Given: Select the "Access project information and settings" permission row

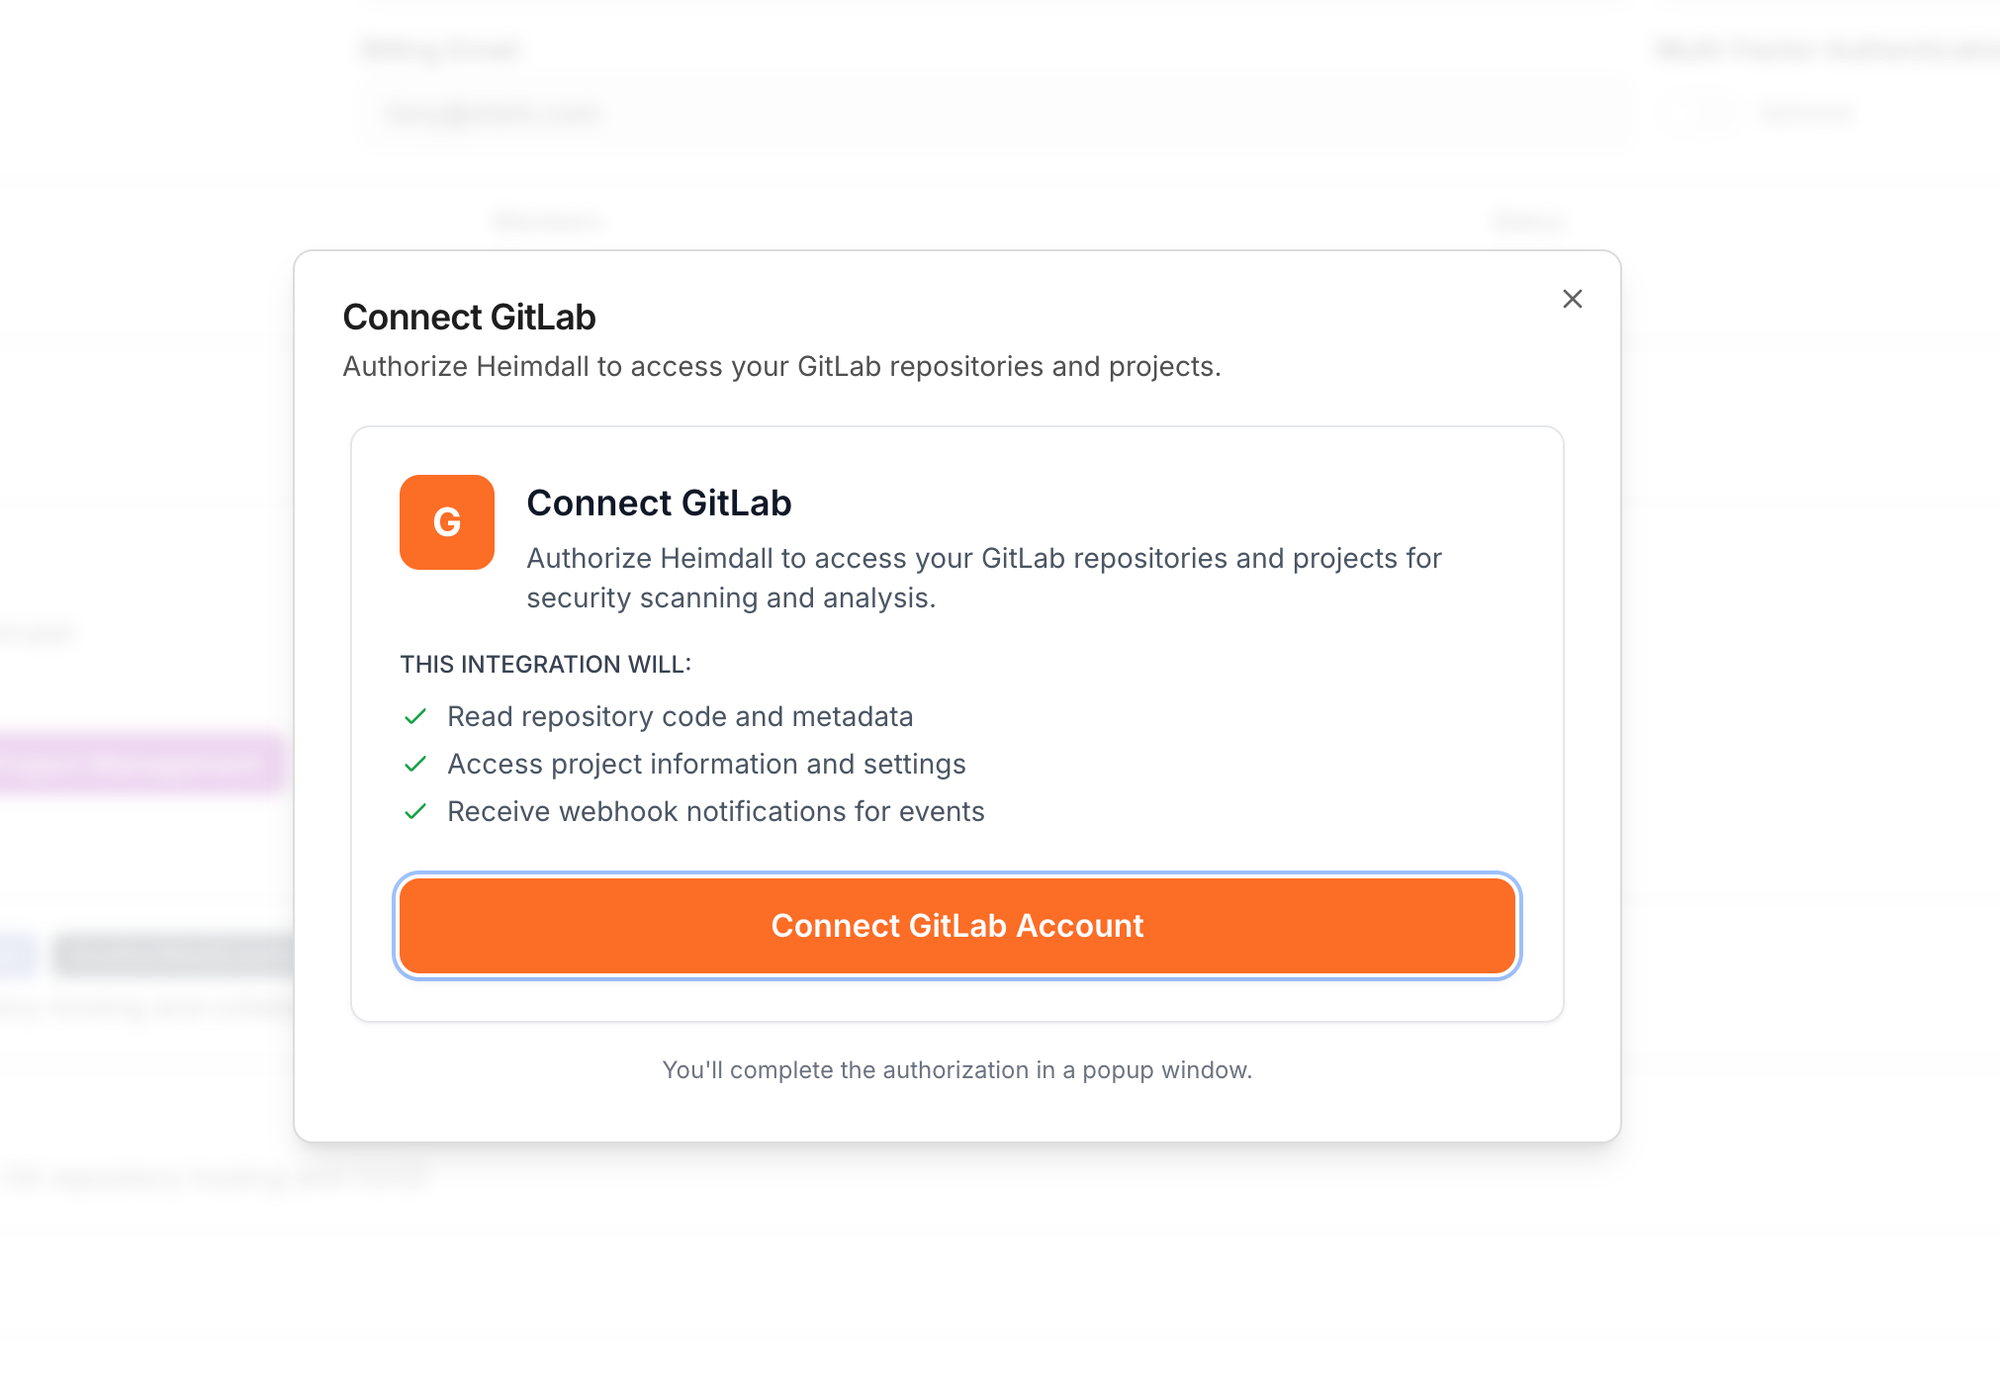Looking at the screenshot, I should [707, 763].
